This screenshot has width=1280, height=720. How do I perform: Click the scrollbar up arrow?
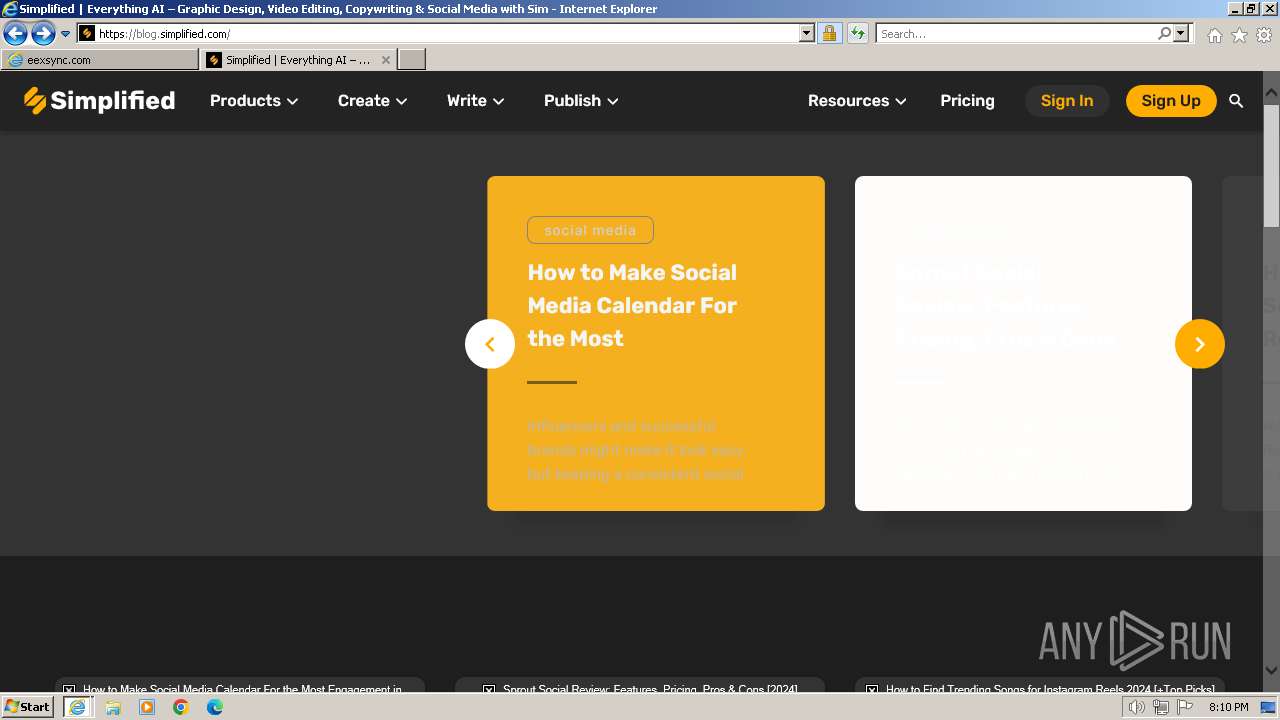[1271, 93]
